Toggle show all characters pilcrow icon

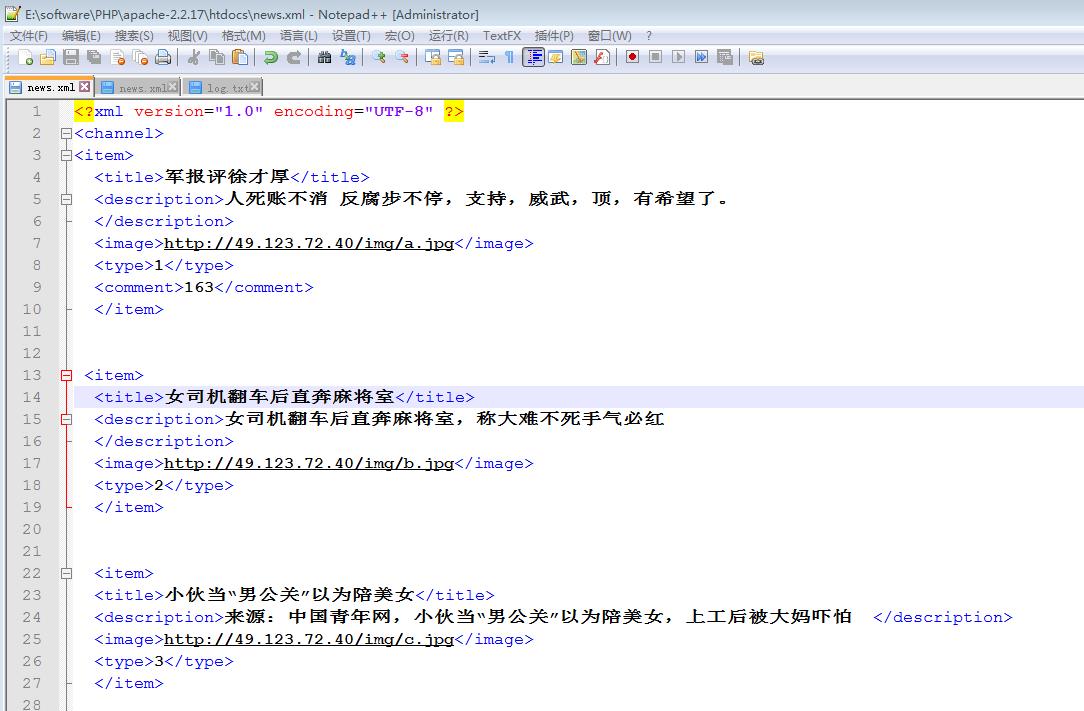click(x=510, y=57)
